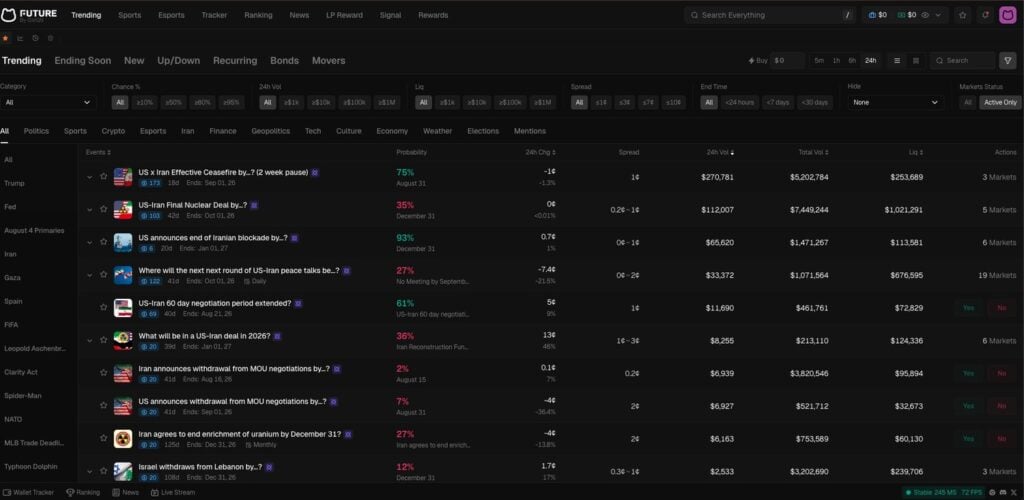Open Live Stream in the bottom bar
Image resolution: width=1024 pixels, height=500 pixels.
173,493
